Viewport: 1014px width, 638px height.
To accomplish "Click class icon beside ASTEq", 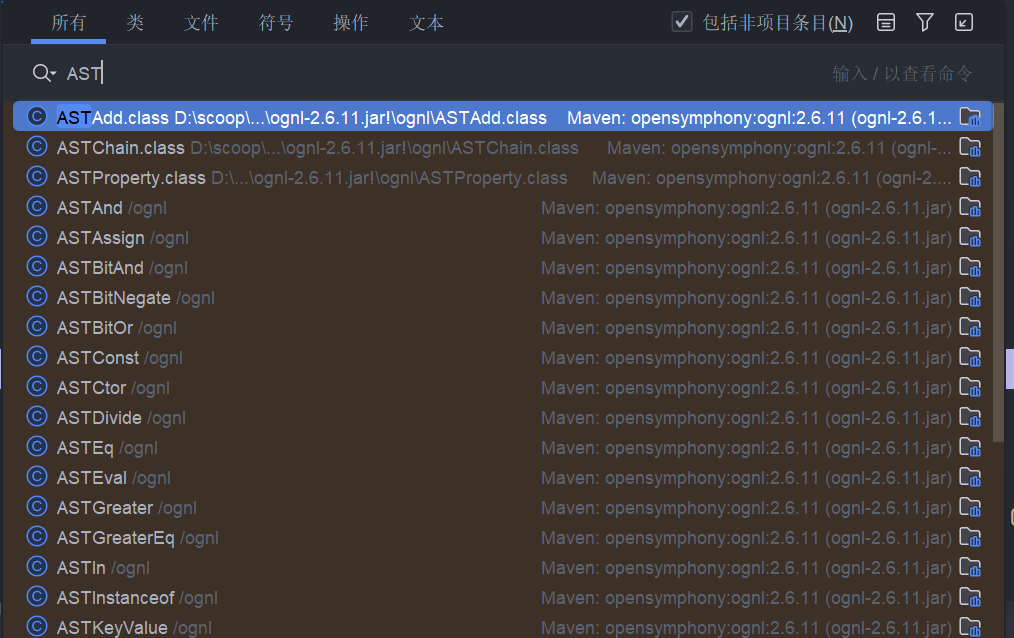I will [37, 447].
